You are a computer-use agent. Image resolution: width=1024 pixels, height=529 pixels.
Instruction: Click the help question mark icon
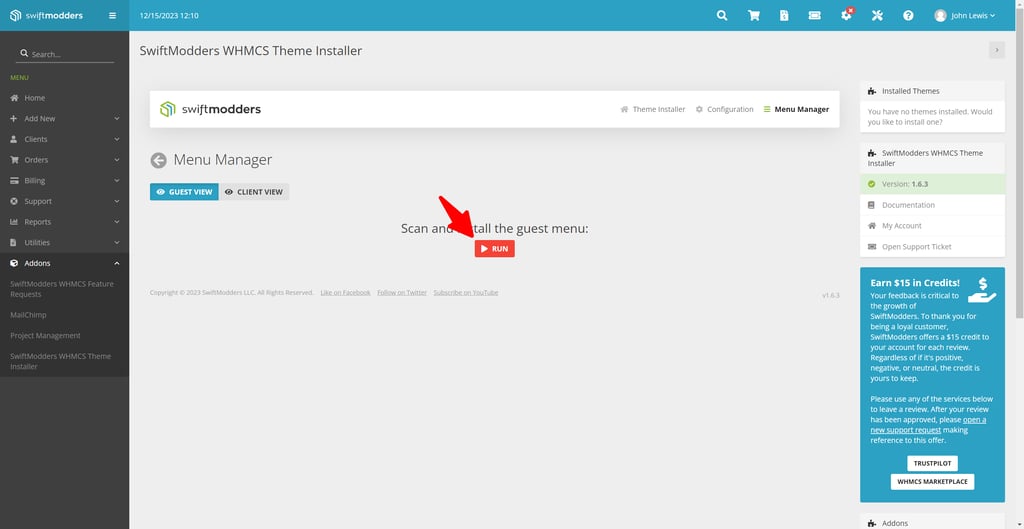coord(908,16)
